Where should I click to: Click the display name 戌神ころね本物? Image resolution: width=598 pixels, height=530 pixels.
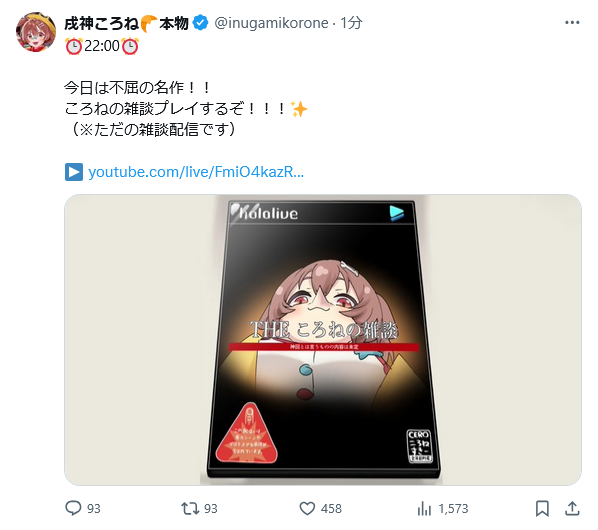127,23
